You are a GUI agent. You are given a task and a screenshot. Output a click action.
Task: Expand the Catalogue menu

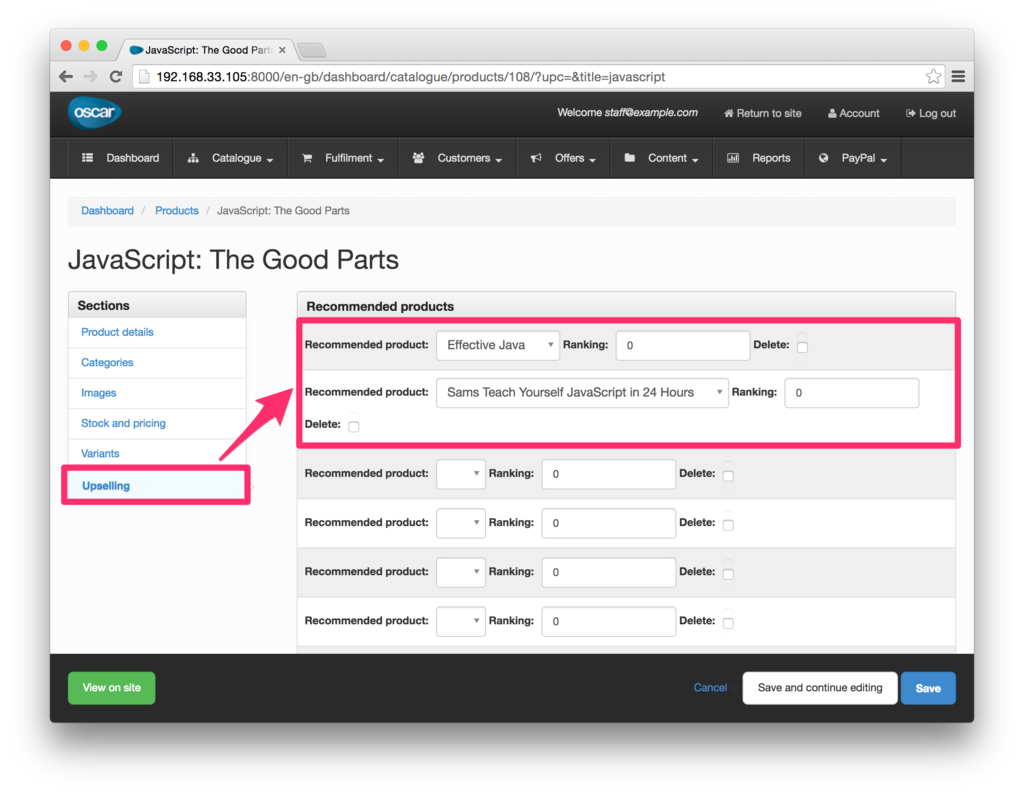coord(231,158)
